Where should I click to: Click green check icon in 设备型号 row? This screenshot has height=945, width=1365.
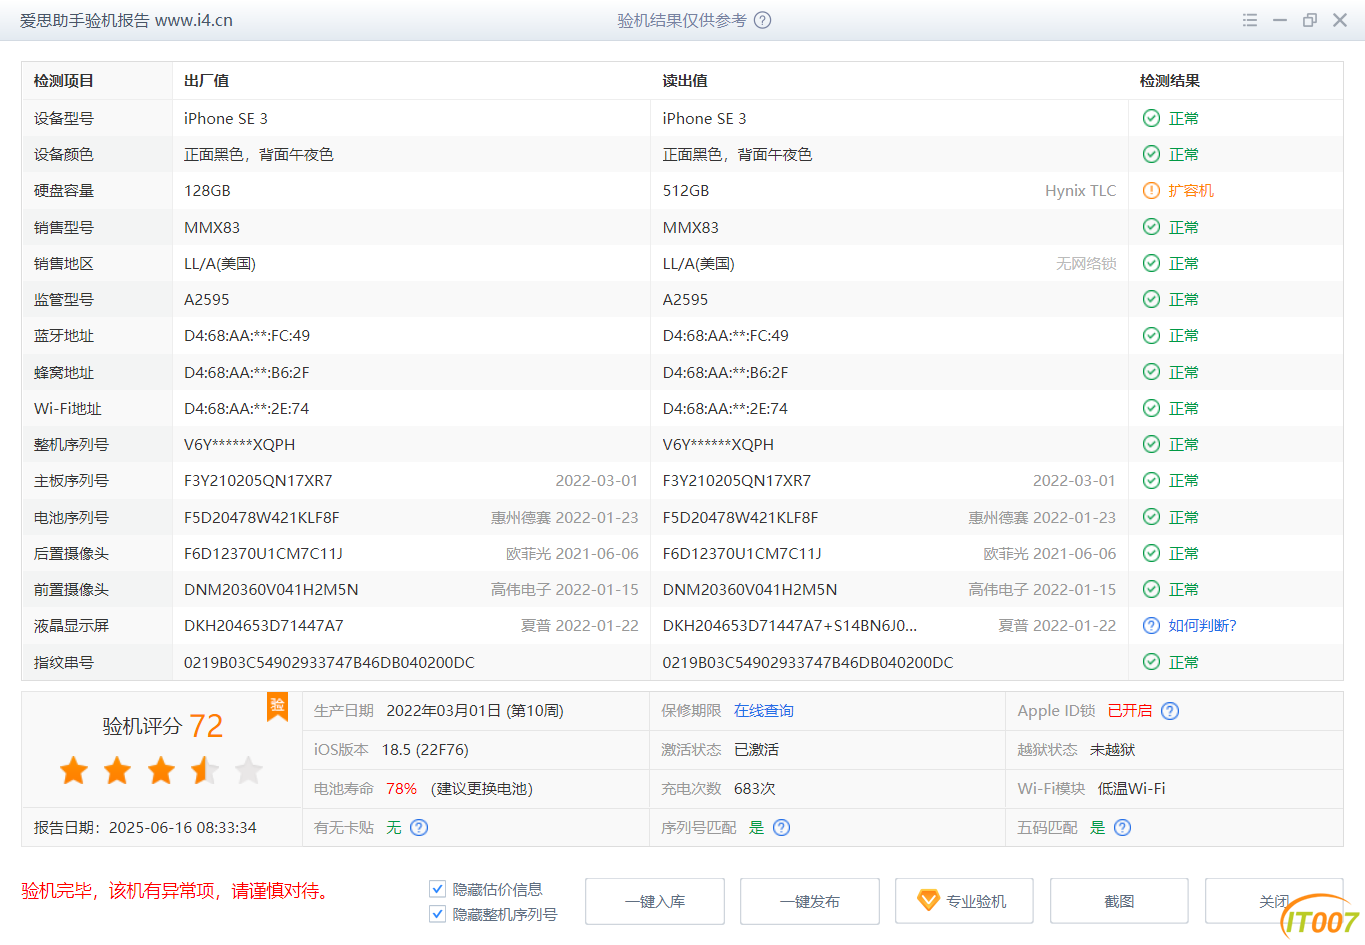[x=1151, y=118]
